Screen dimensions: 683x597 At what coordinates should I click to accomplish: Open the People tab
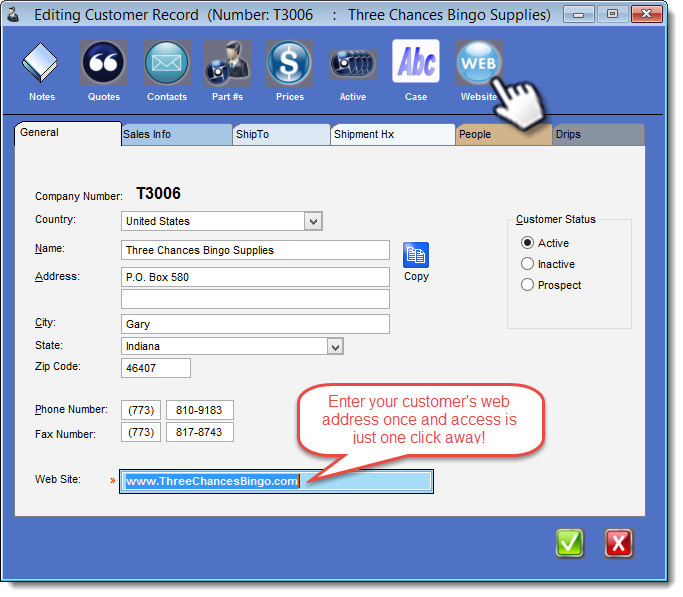(x=502, y=134)
